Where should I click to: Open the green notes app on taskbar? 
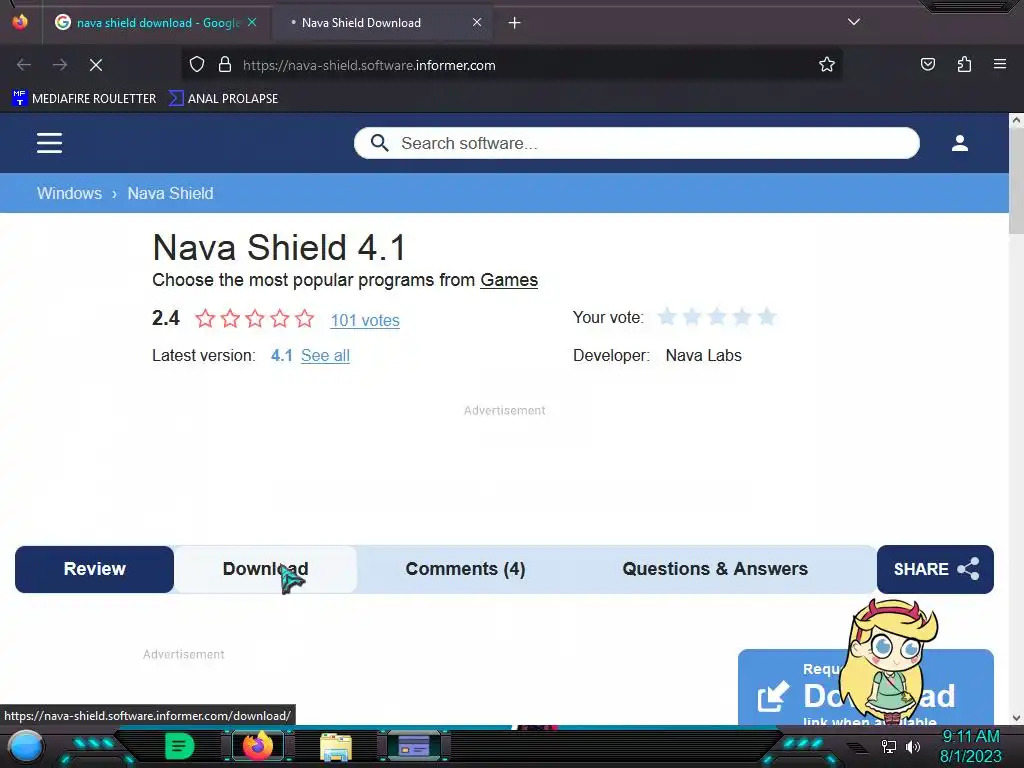[180, 746]
